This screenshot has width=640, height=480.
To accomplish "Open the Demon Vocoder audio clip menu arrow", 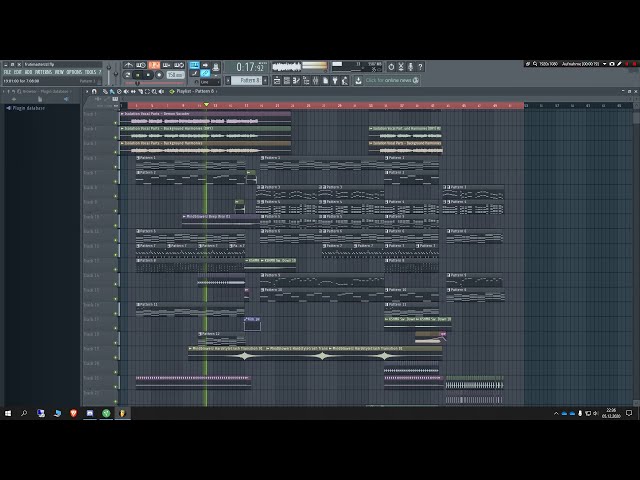I will coord(122,114).
